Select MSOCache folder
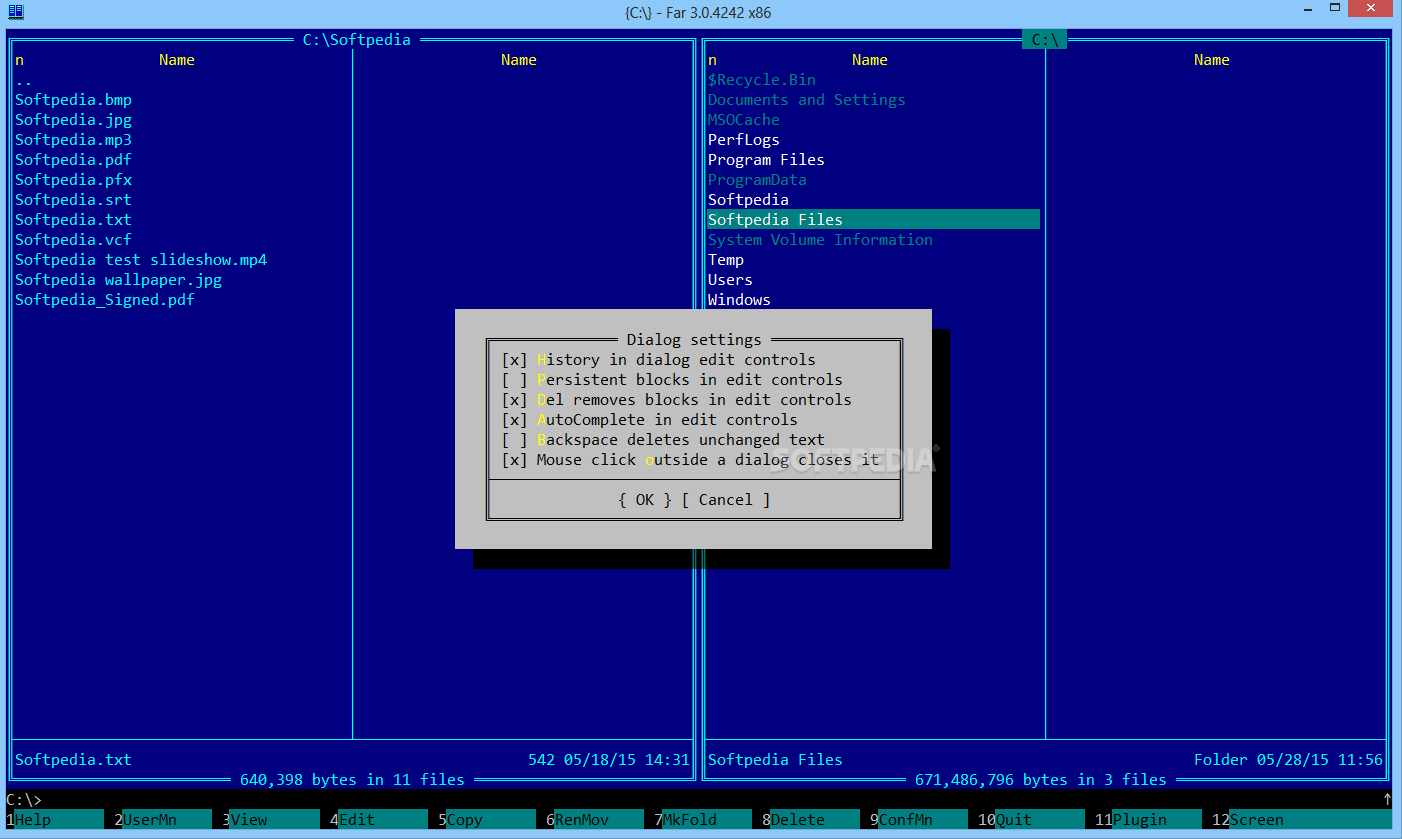 [744, 120]
